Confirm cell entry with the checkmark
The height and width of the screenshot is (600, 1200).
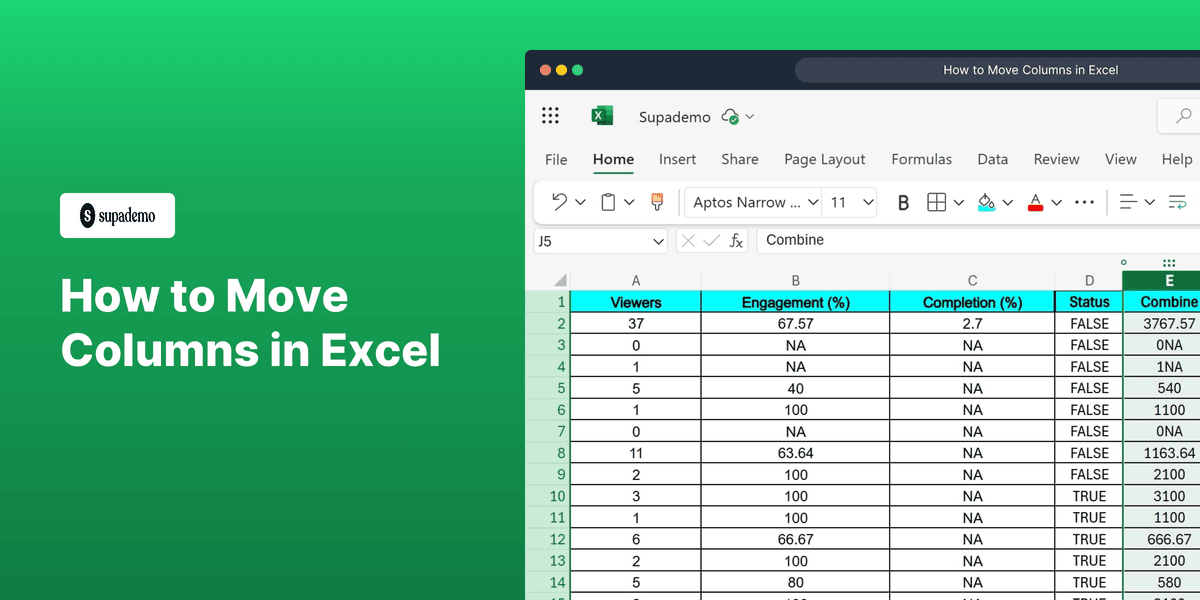click(711, 240)
